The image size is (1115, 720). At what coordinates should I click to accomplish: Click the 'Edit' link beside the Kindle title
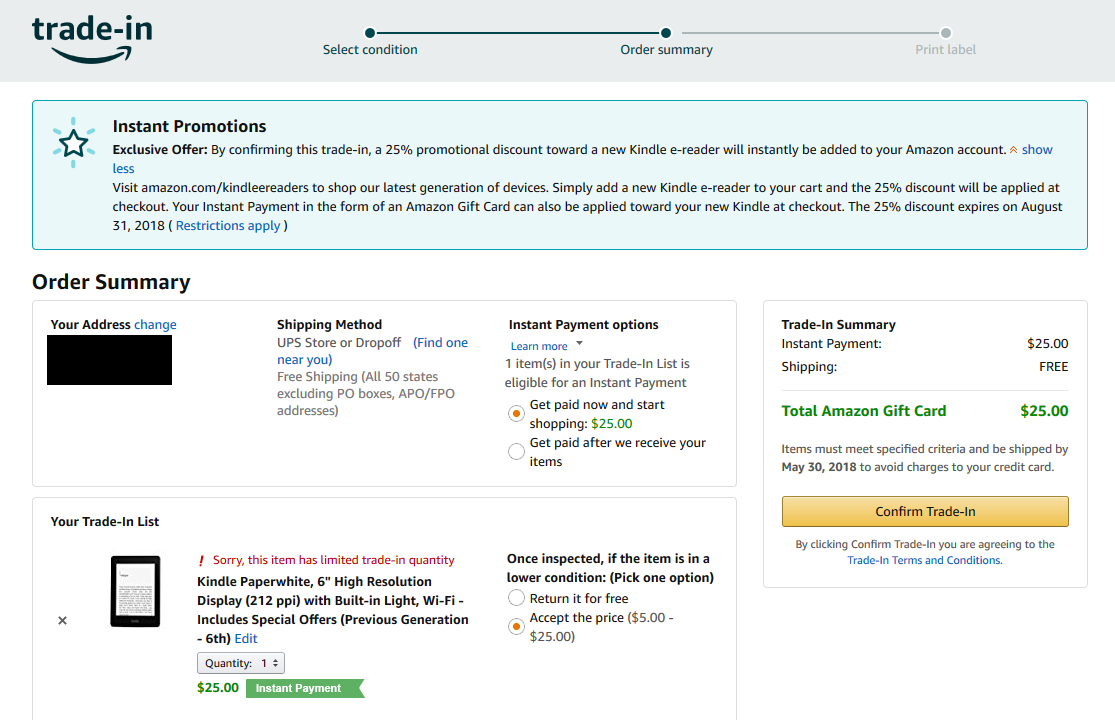[246, 639]
